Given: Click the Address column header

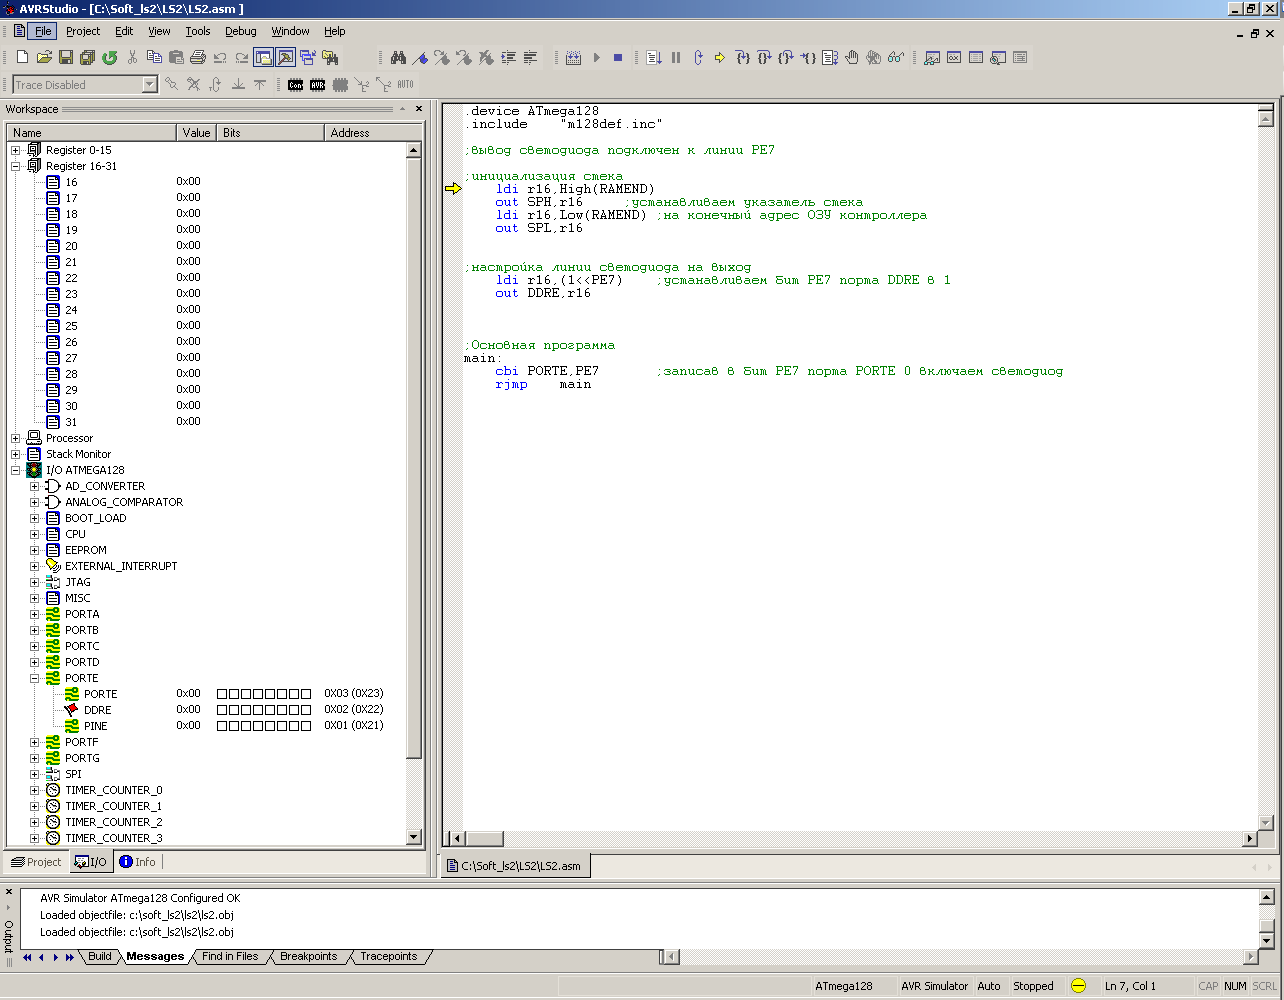Looking at the screenshot, I should point(374,133).
